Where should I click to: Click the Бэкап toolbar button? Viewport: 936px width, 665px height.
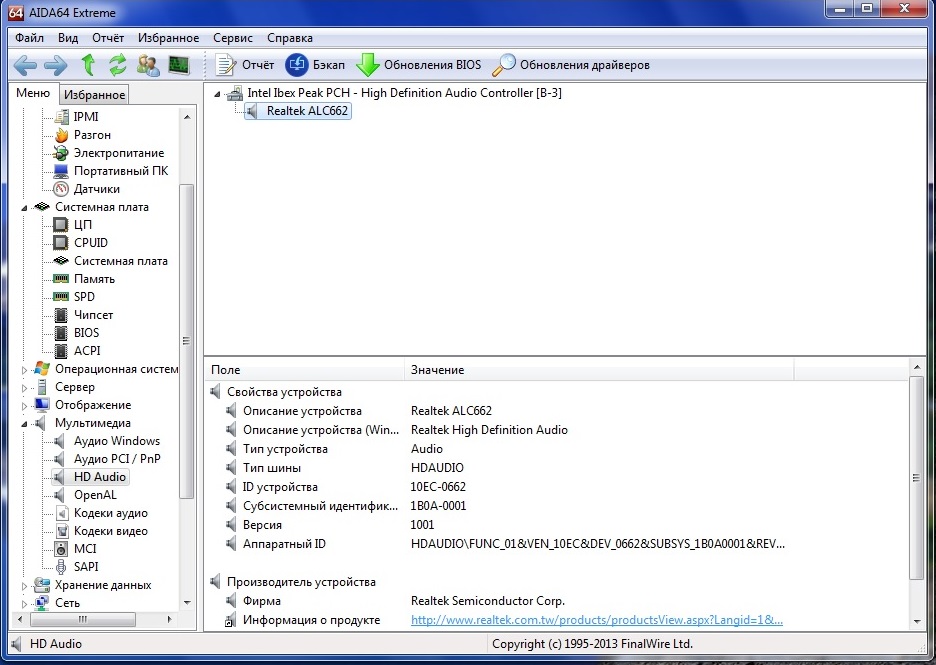pyautogui.click(x=316, y=65)
